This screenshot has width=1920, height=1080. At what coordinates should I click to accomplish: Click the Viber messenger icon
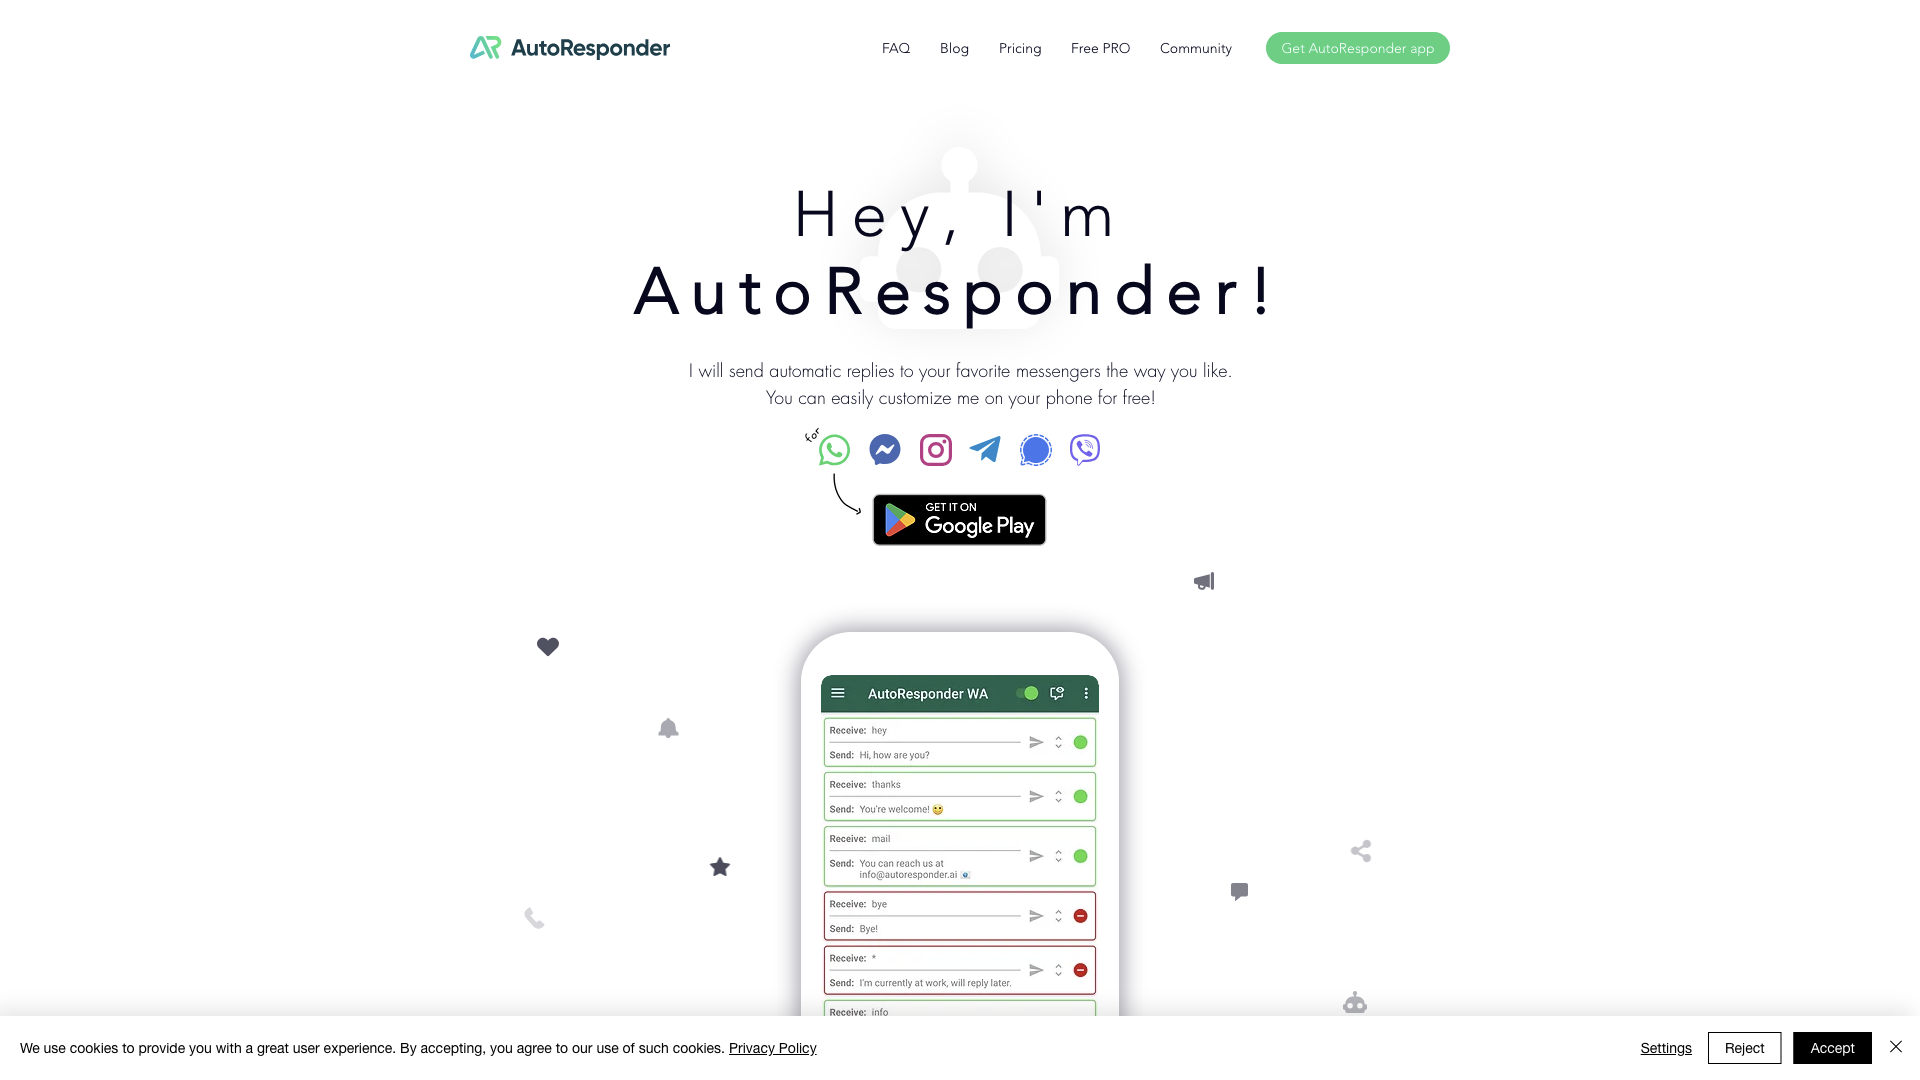(x=1084, y=450)
